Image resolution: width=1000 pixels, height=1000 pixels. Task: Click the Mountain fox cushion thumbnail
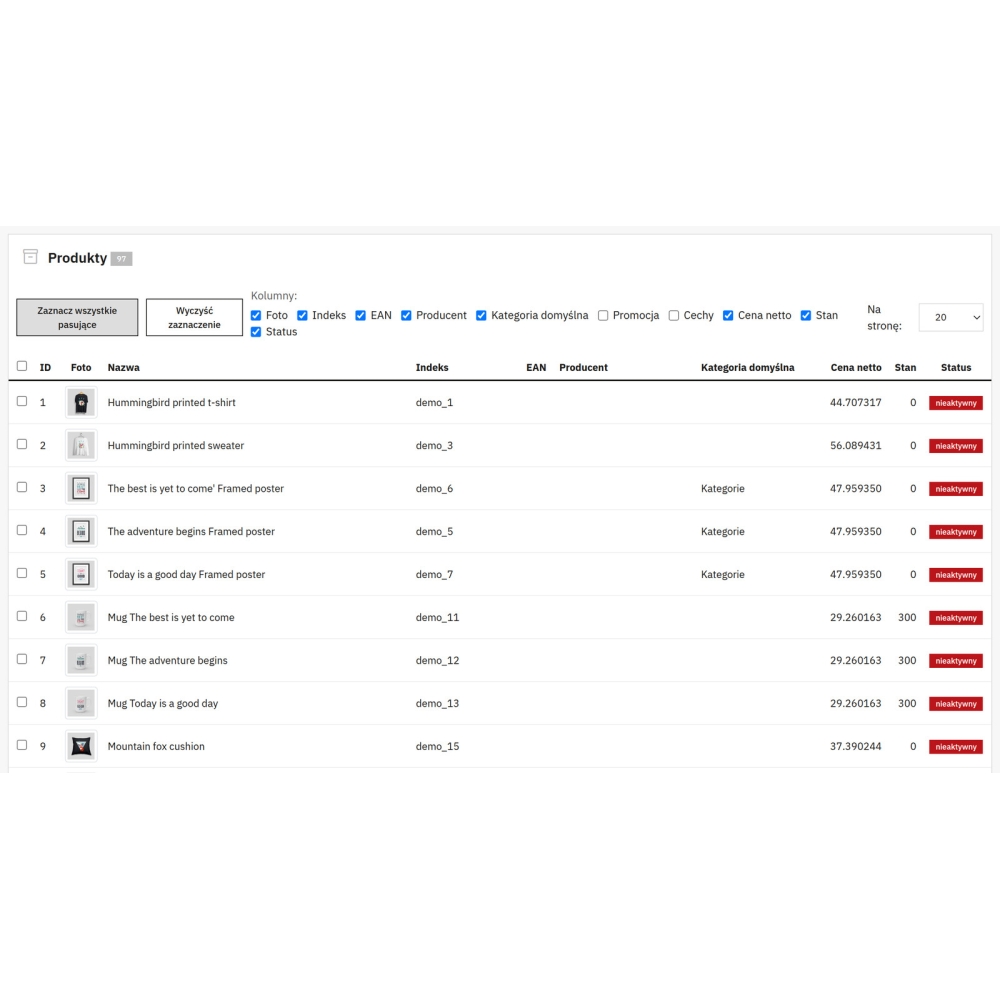tap(81, 746)
